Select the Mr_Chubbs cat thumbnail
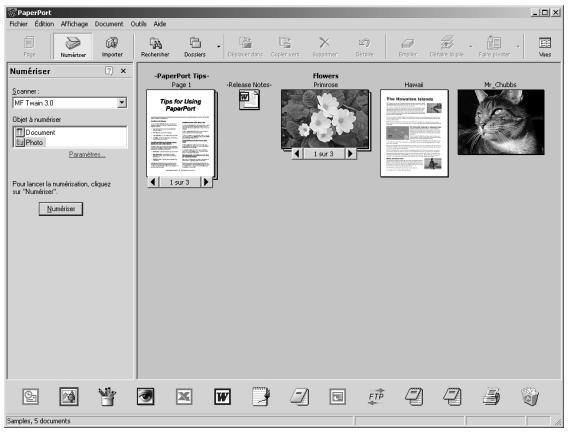Image resolution: width=568 pixels, height=432 pixels. 501,122
